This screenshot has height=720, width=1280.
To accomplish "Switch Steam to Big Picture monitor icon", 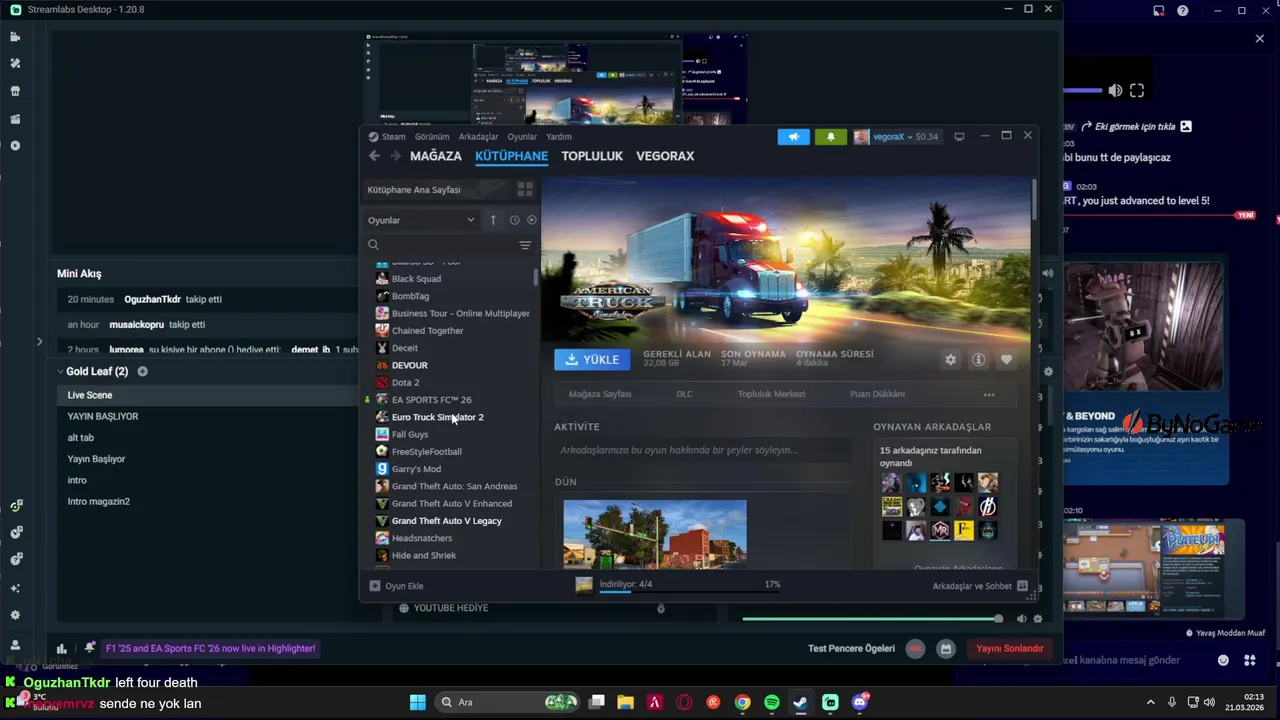I will click(959, 137).
